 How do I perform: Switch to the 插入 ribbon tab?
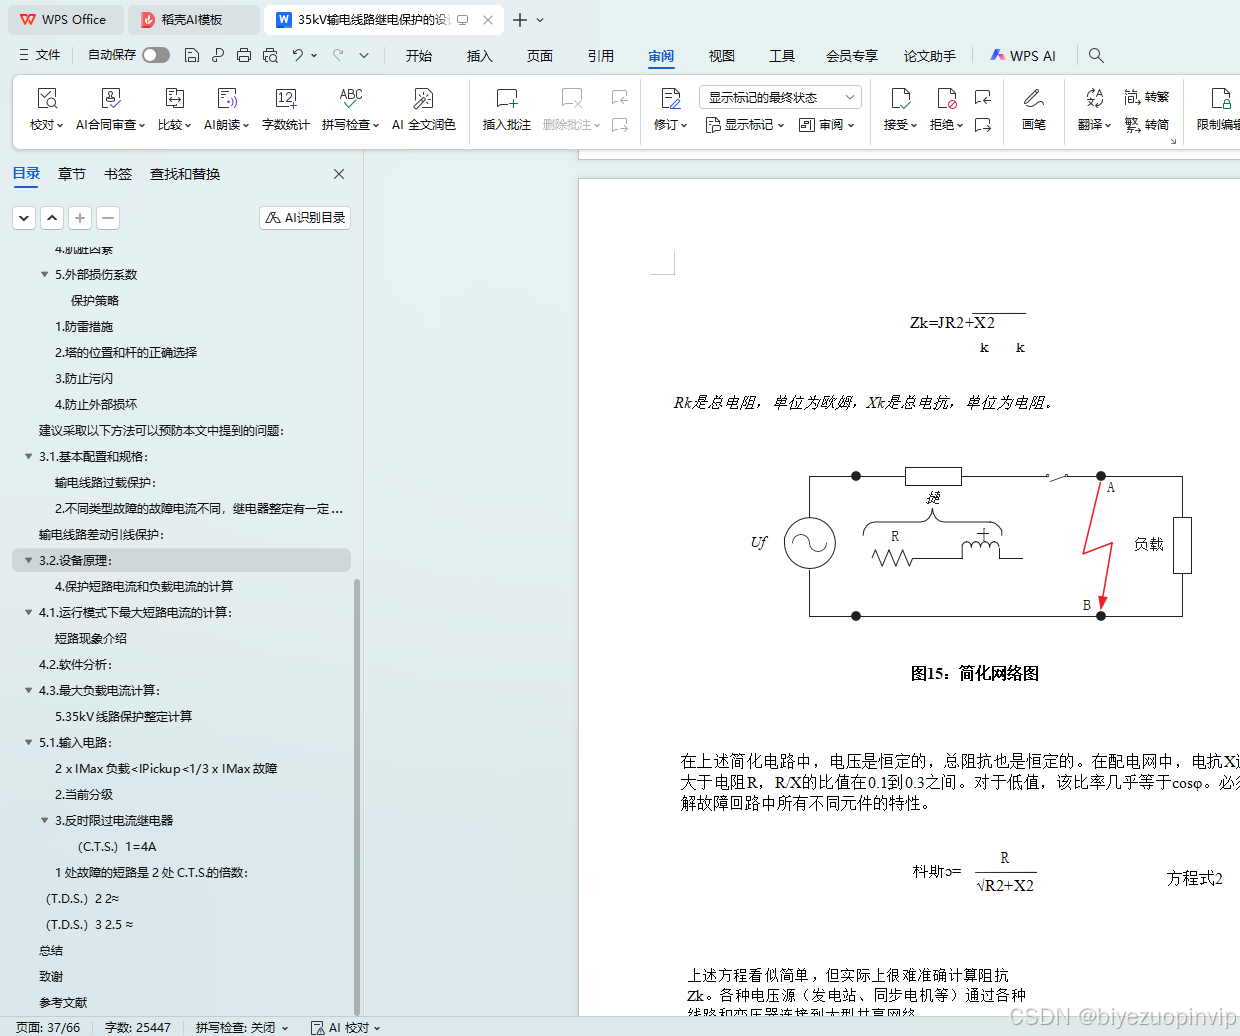tap(480, 56)
